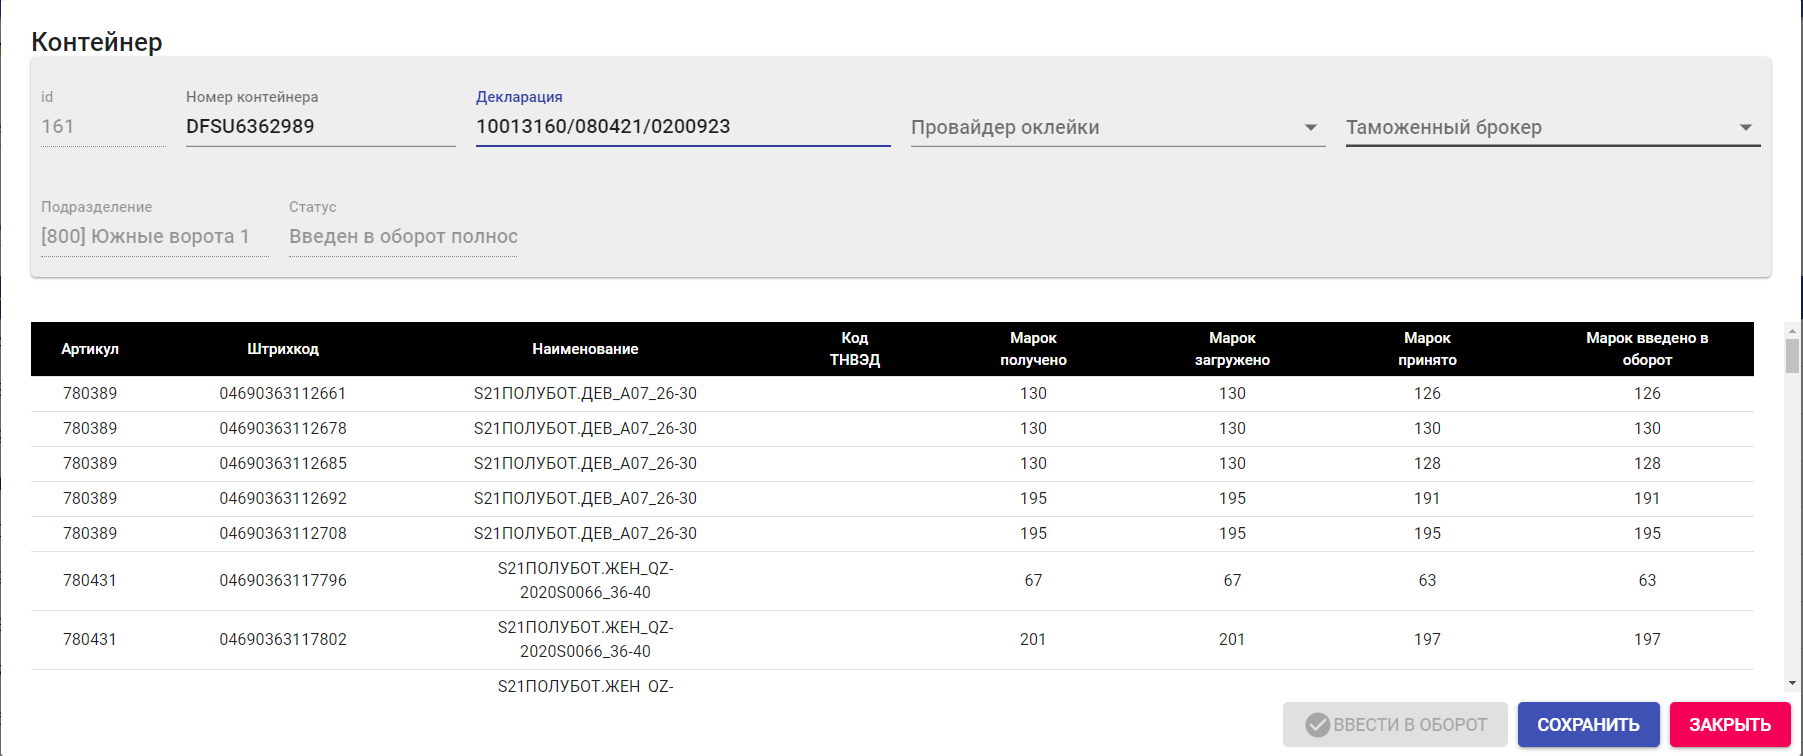Click the Подразделение field
1803x756 pixels.
pyautogui.click(x=154, y=237)
